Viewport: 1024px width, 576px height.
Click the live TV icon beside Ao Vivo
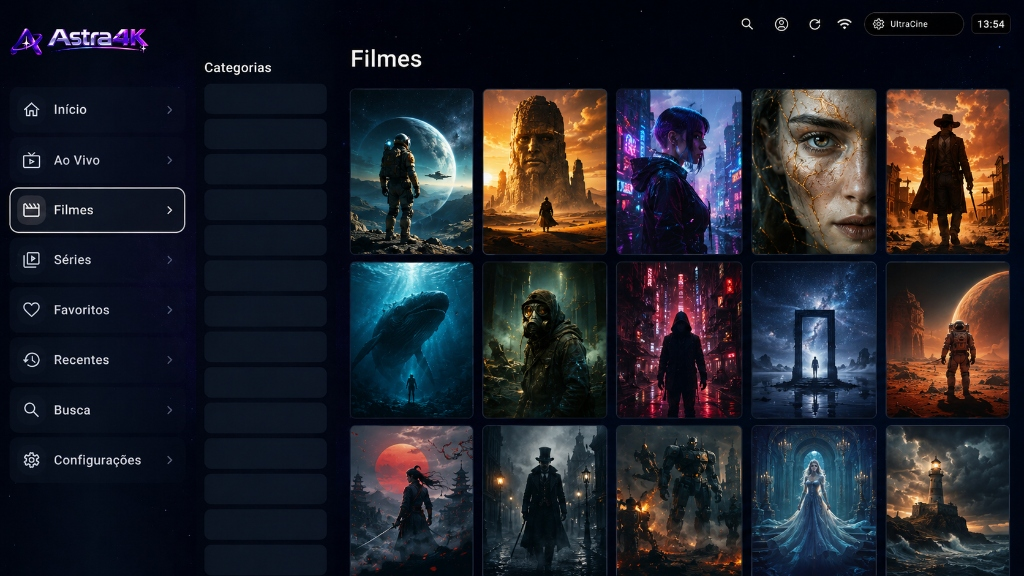coord(31,160)
